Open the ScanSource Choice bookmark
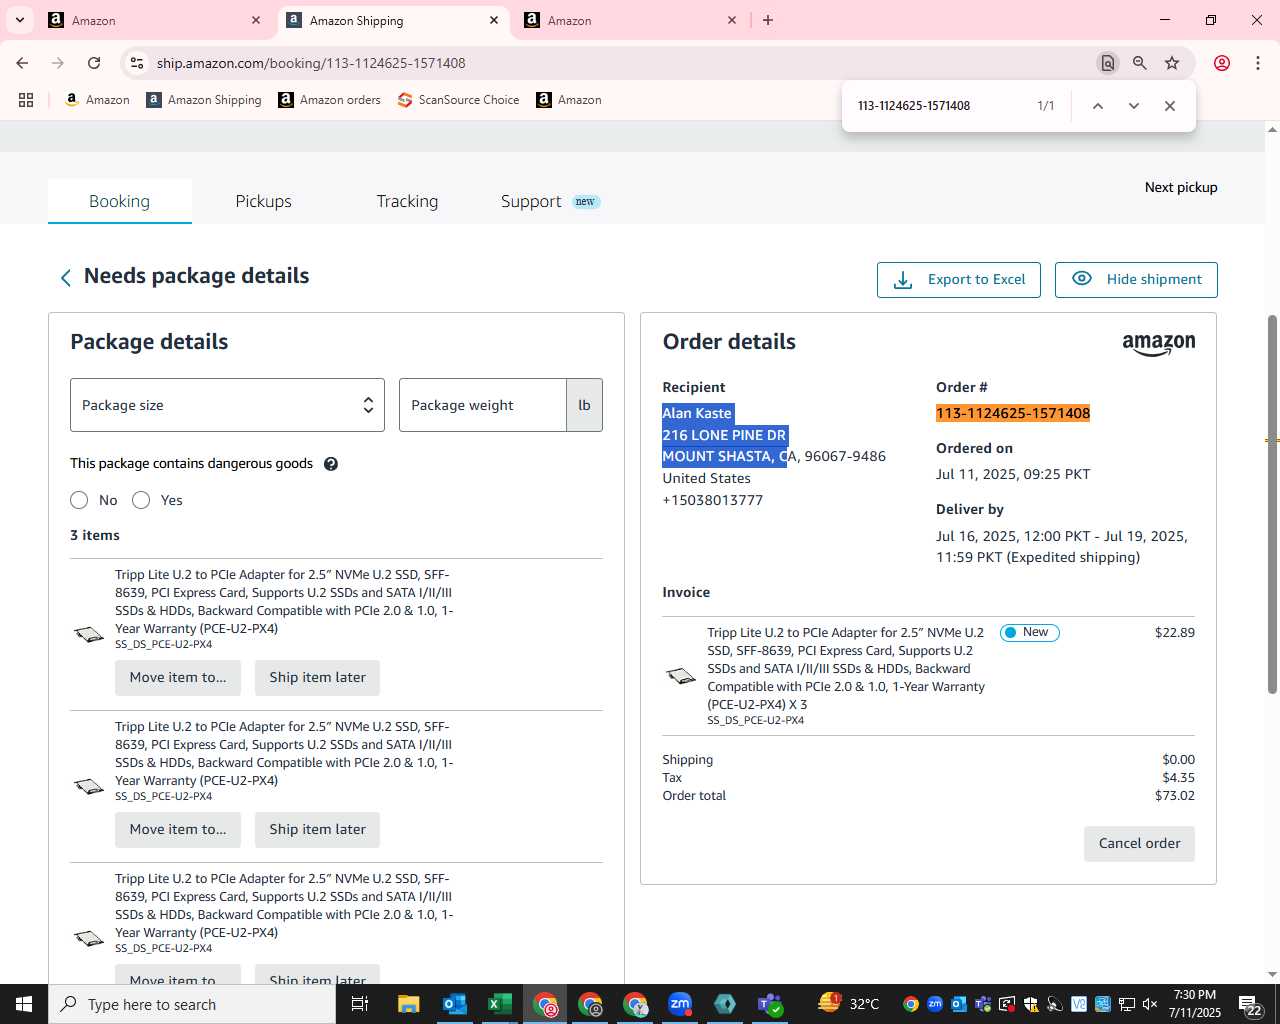The height and width of the screenshot is (1024, 1280). point(458,100)
